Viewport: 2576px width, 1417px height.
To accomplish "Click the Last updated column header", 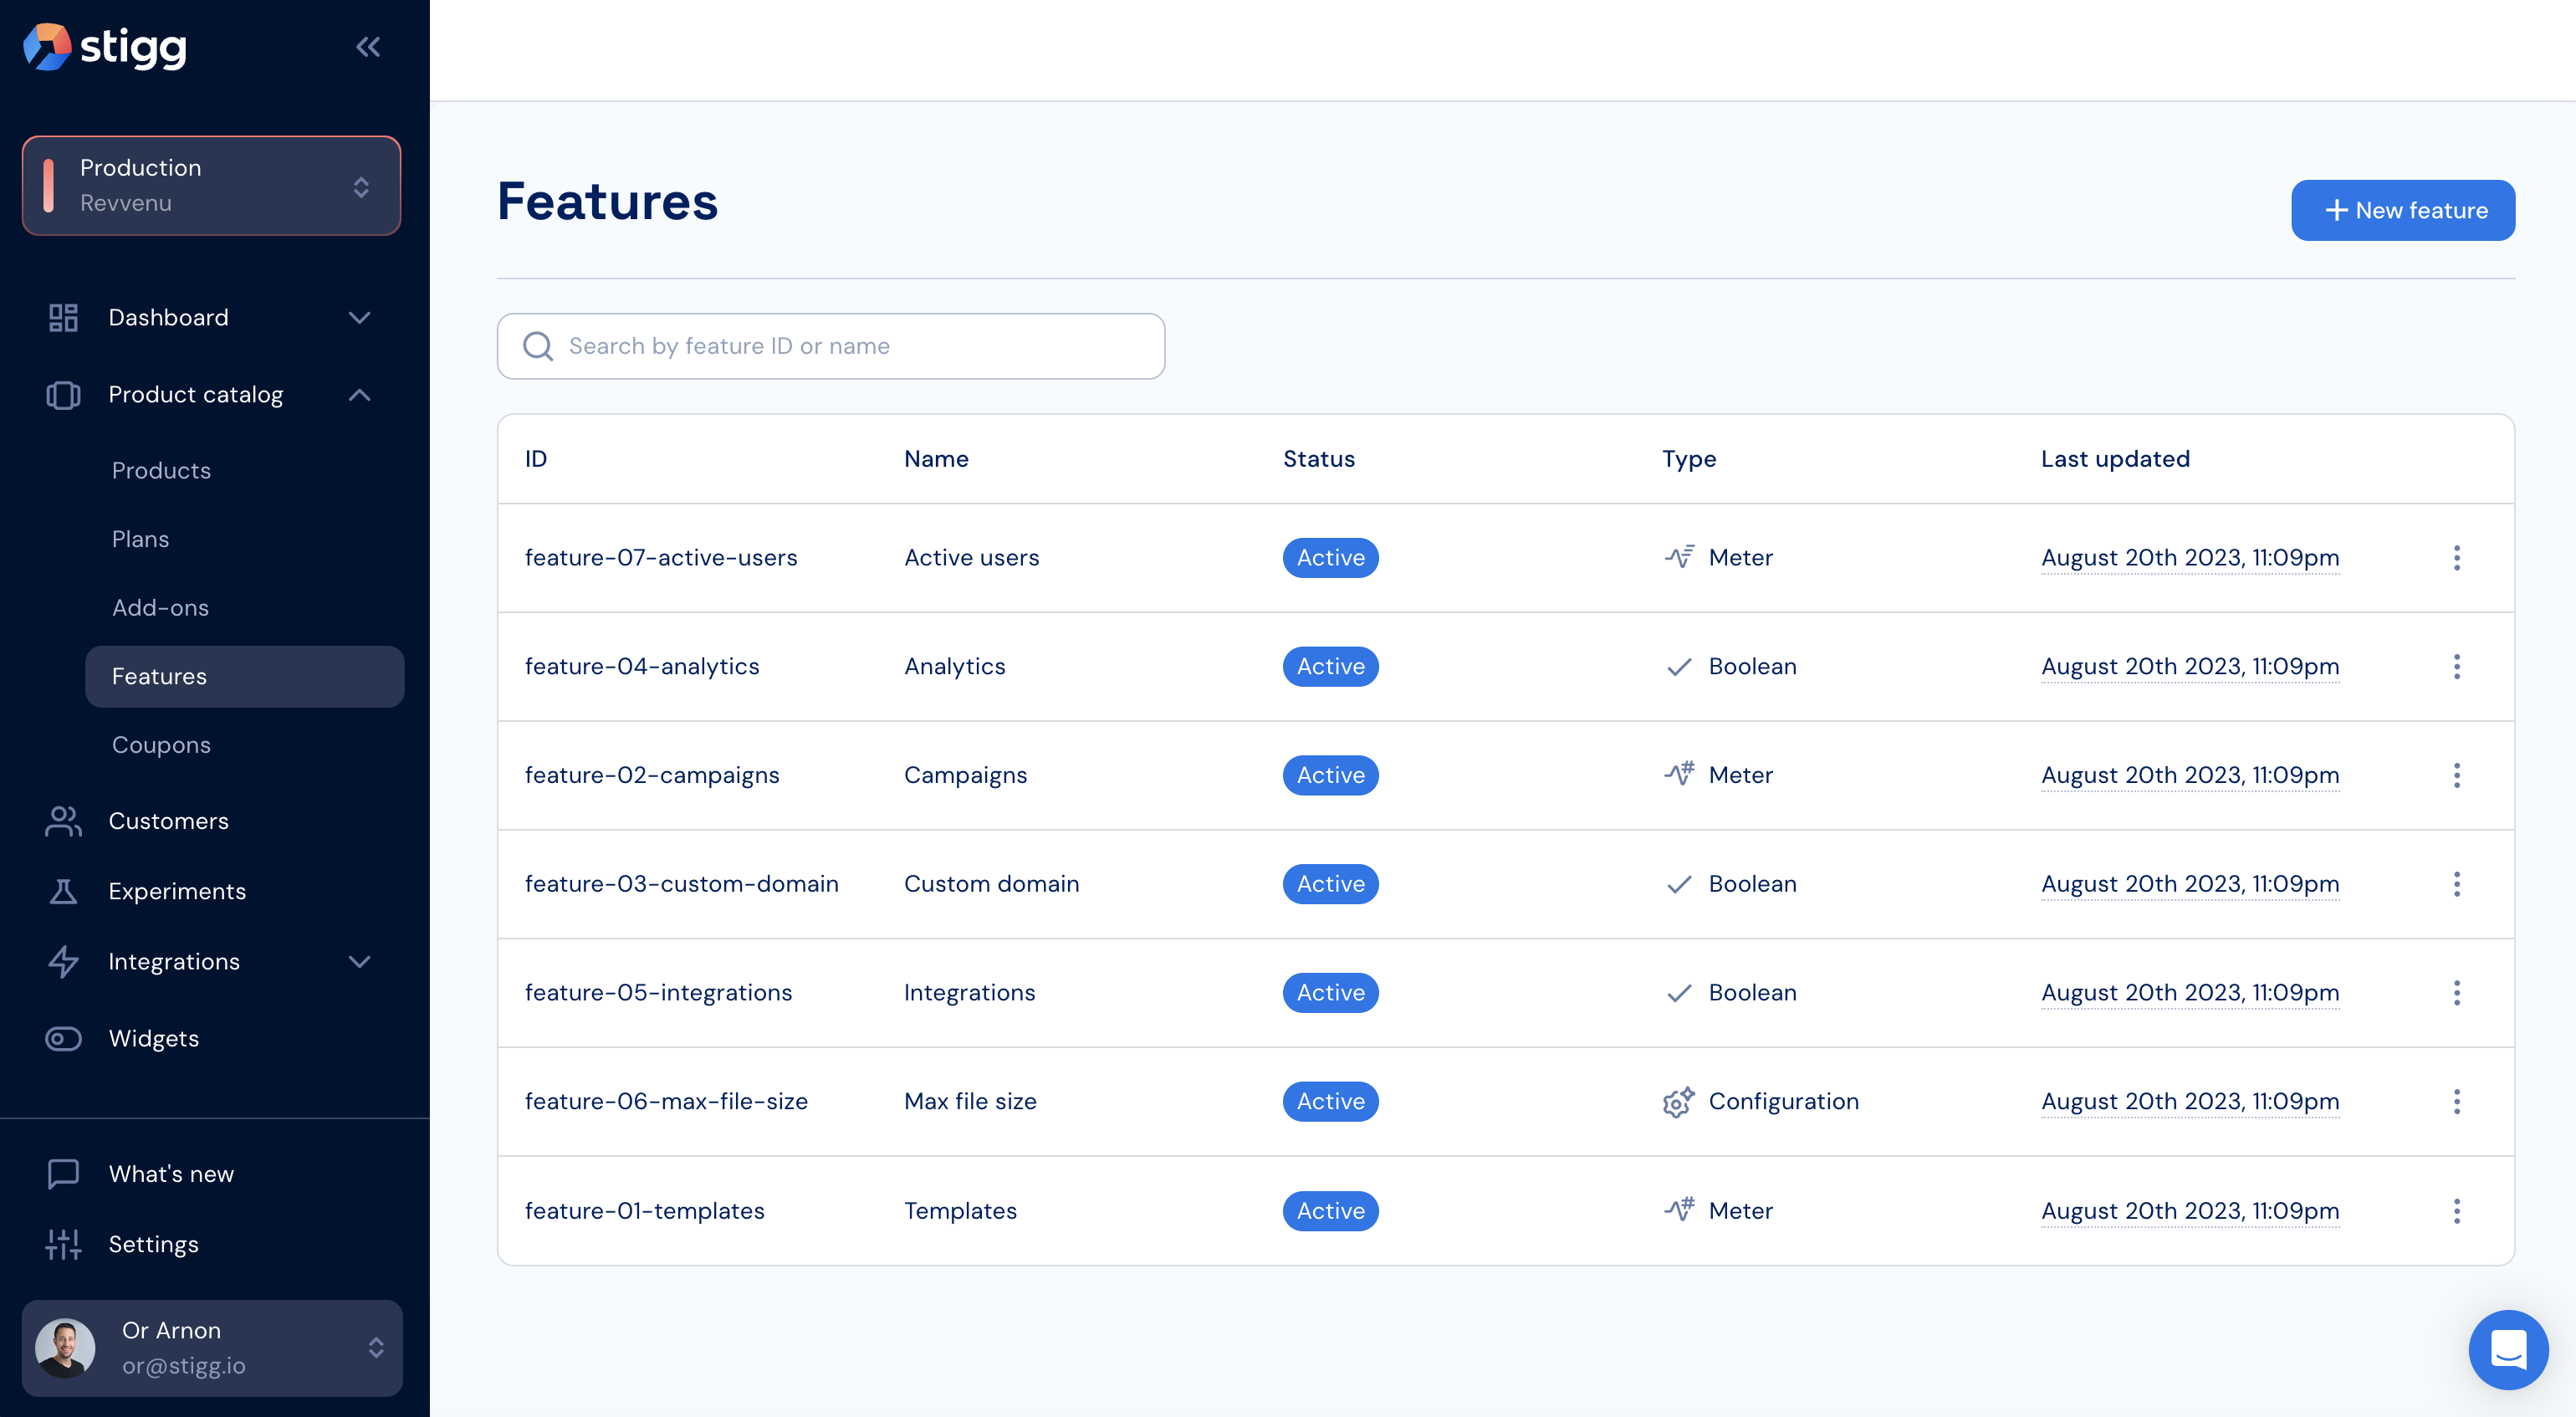I will (2115, 459).
